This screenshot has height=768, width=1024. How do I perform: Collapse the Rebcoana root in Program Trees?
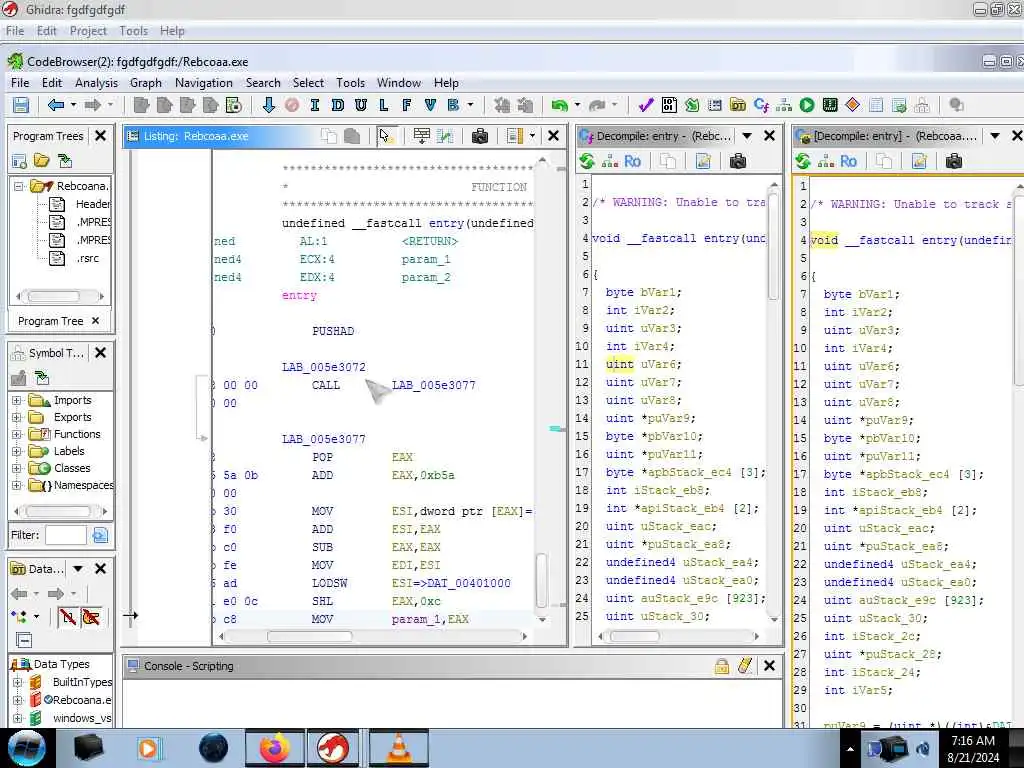point(18,186)
